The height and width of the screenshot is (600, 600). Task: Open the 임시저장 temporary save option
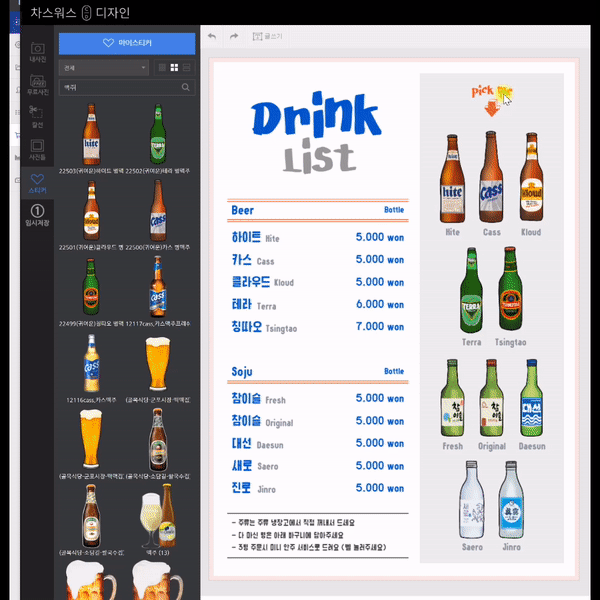point(38,215)
